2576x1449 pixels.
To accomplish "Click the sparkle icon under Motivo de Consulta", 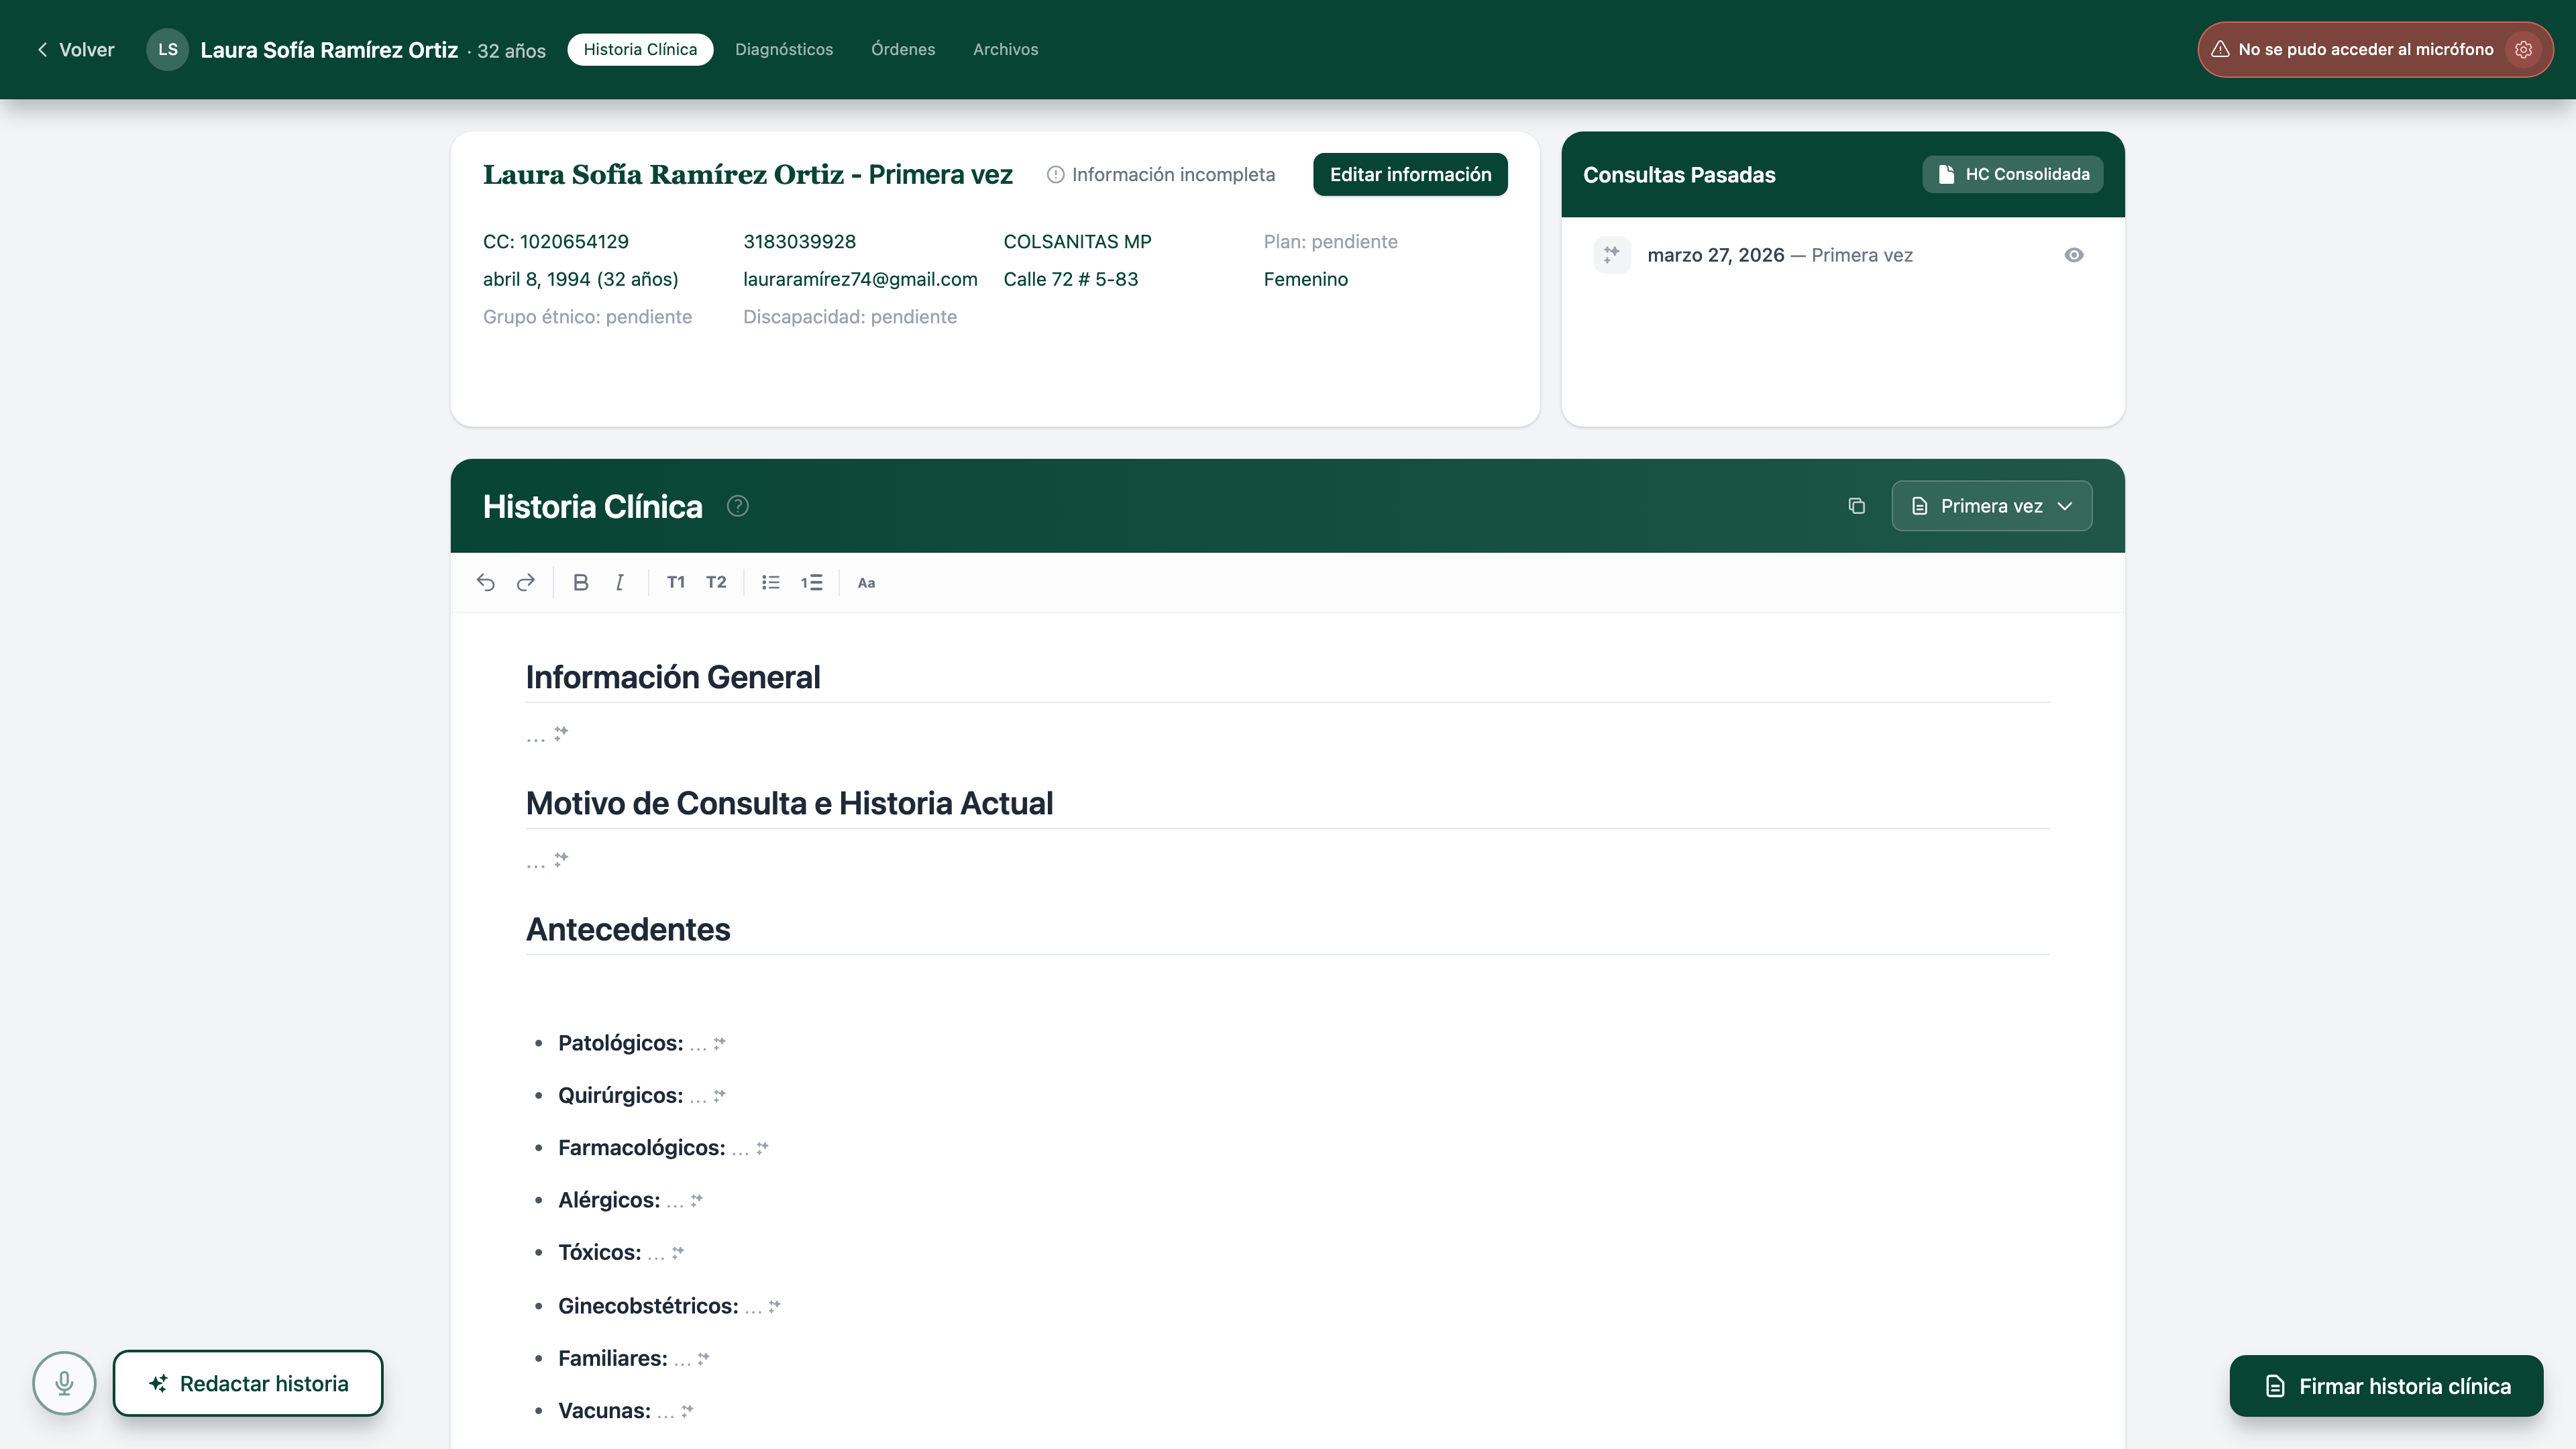I will [x=561, y=859].
